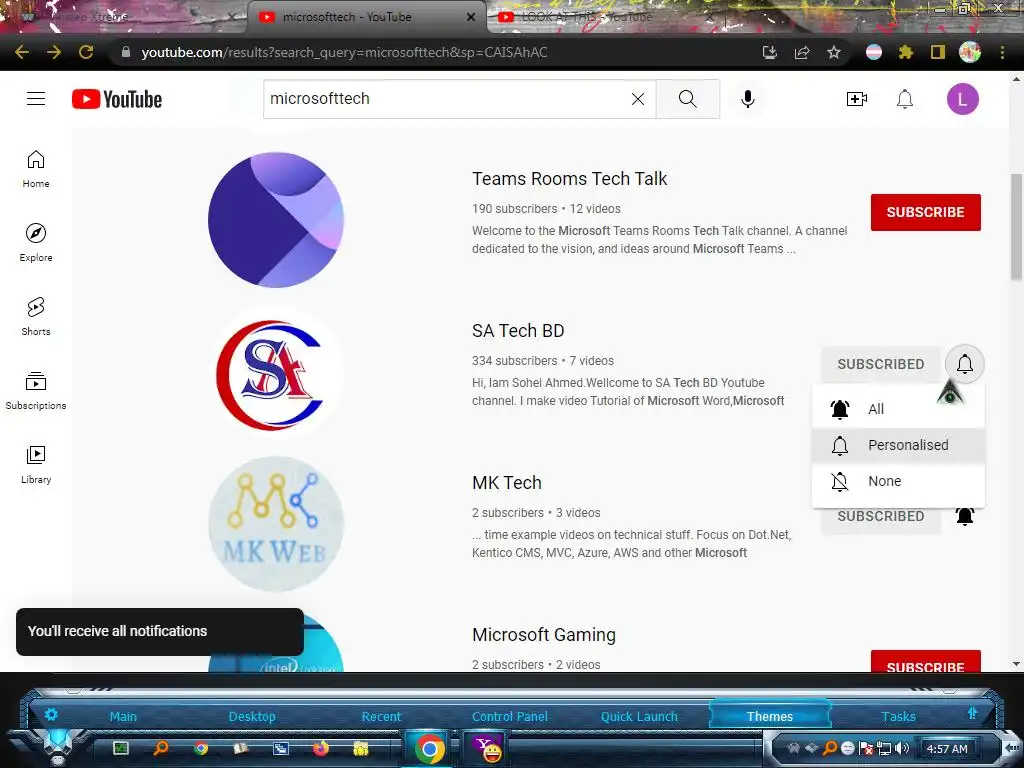Click Teams Rooms Tech Talk channel avatar
This screenshot has width=1024, height=768.
276,220
